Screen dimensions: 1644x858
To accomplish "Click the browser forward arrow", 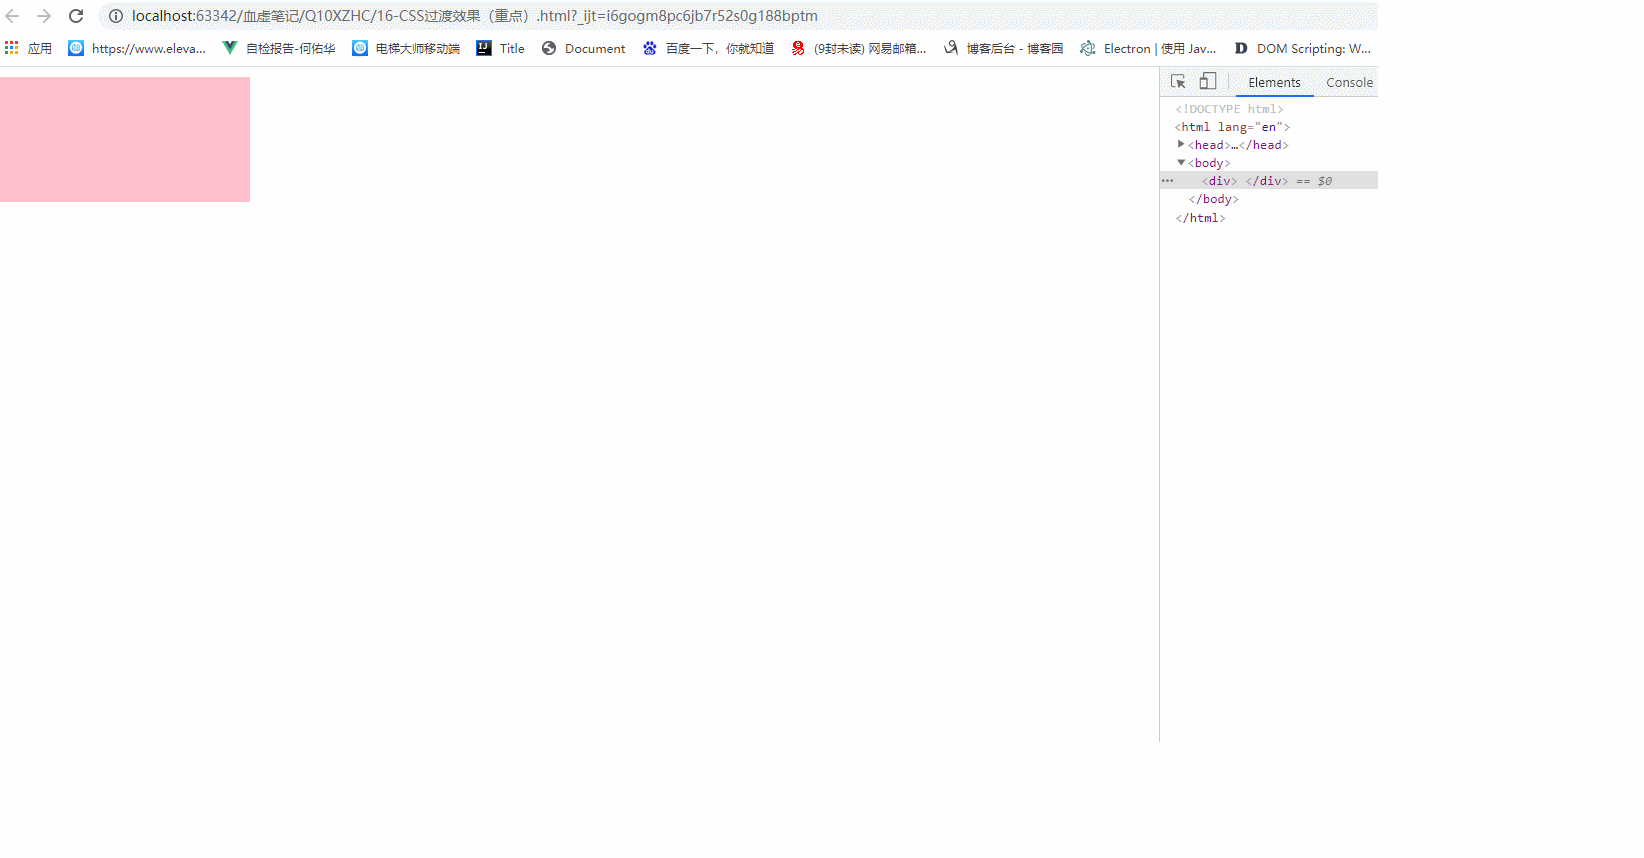I will (44, 16).
